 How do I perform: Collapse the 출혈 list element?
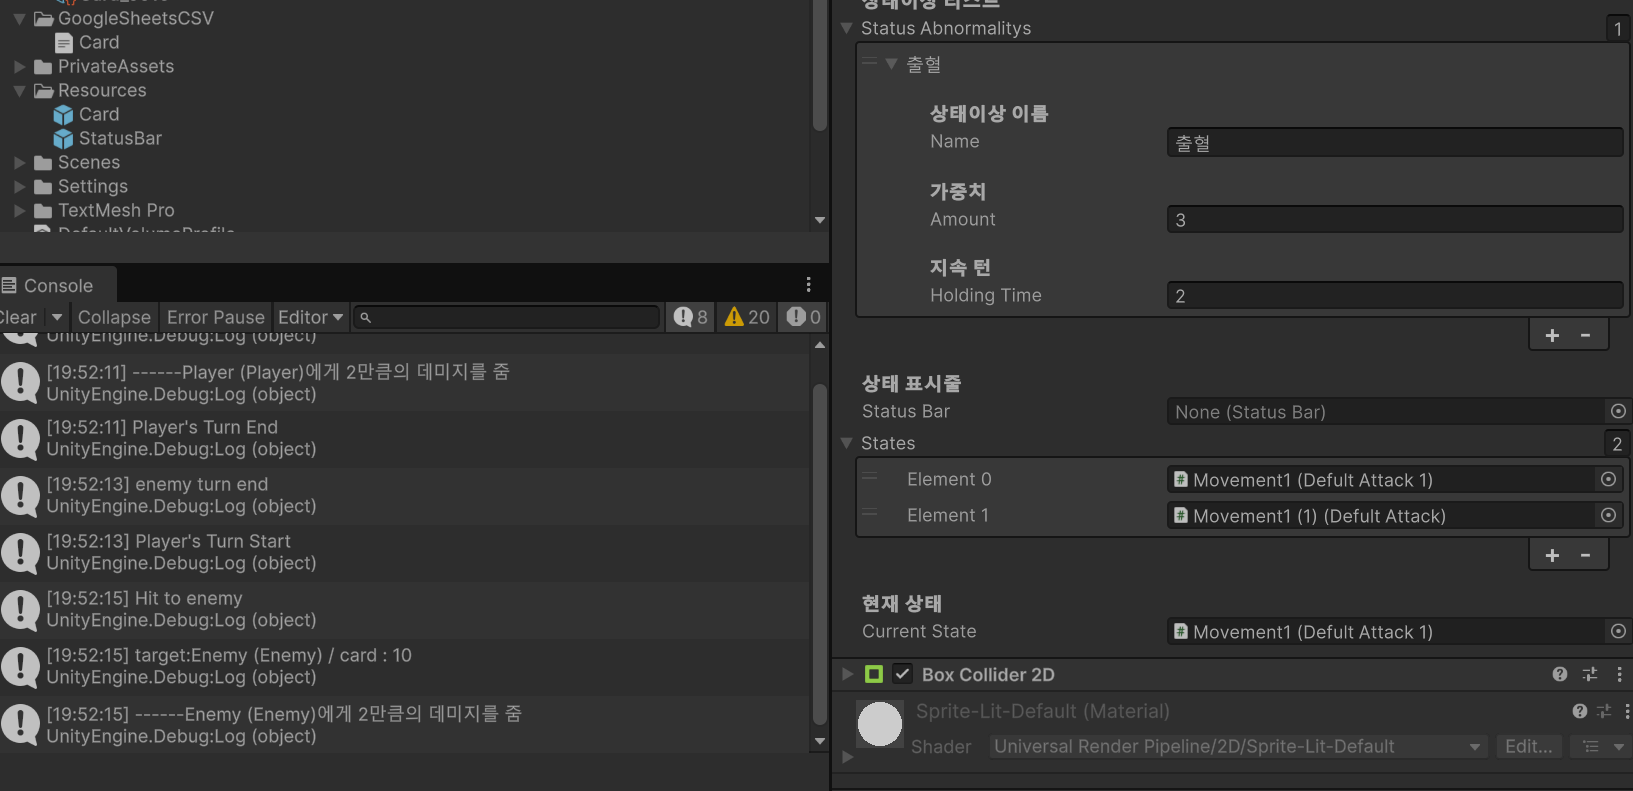[x=891, y=64]
